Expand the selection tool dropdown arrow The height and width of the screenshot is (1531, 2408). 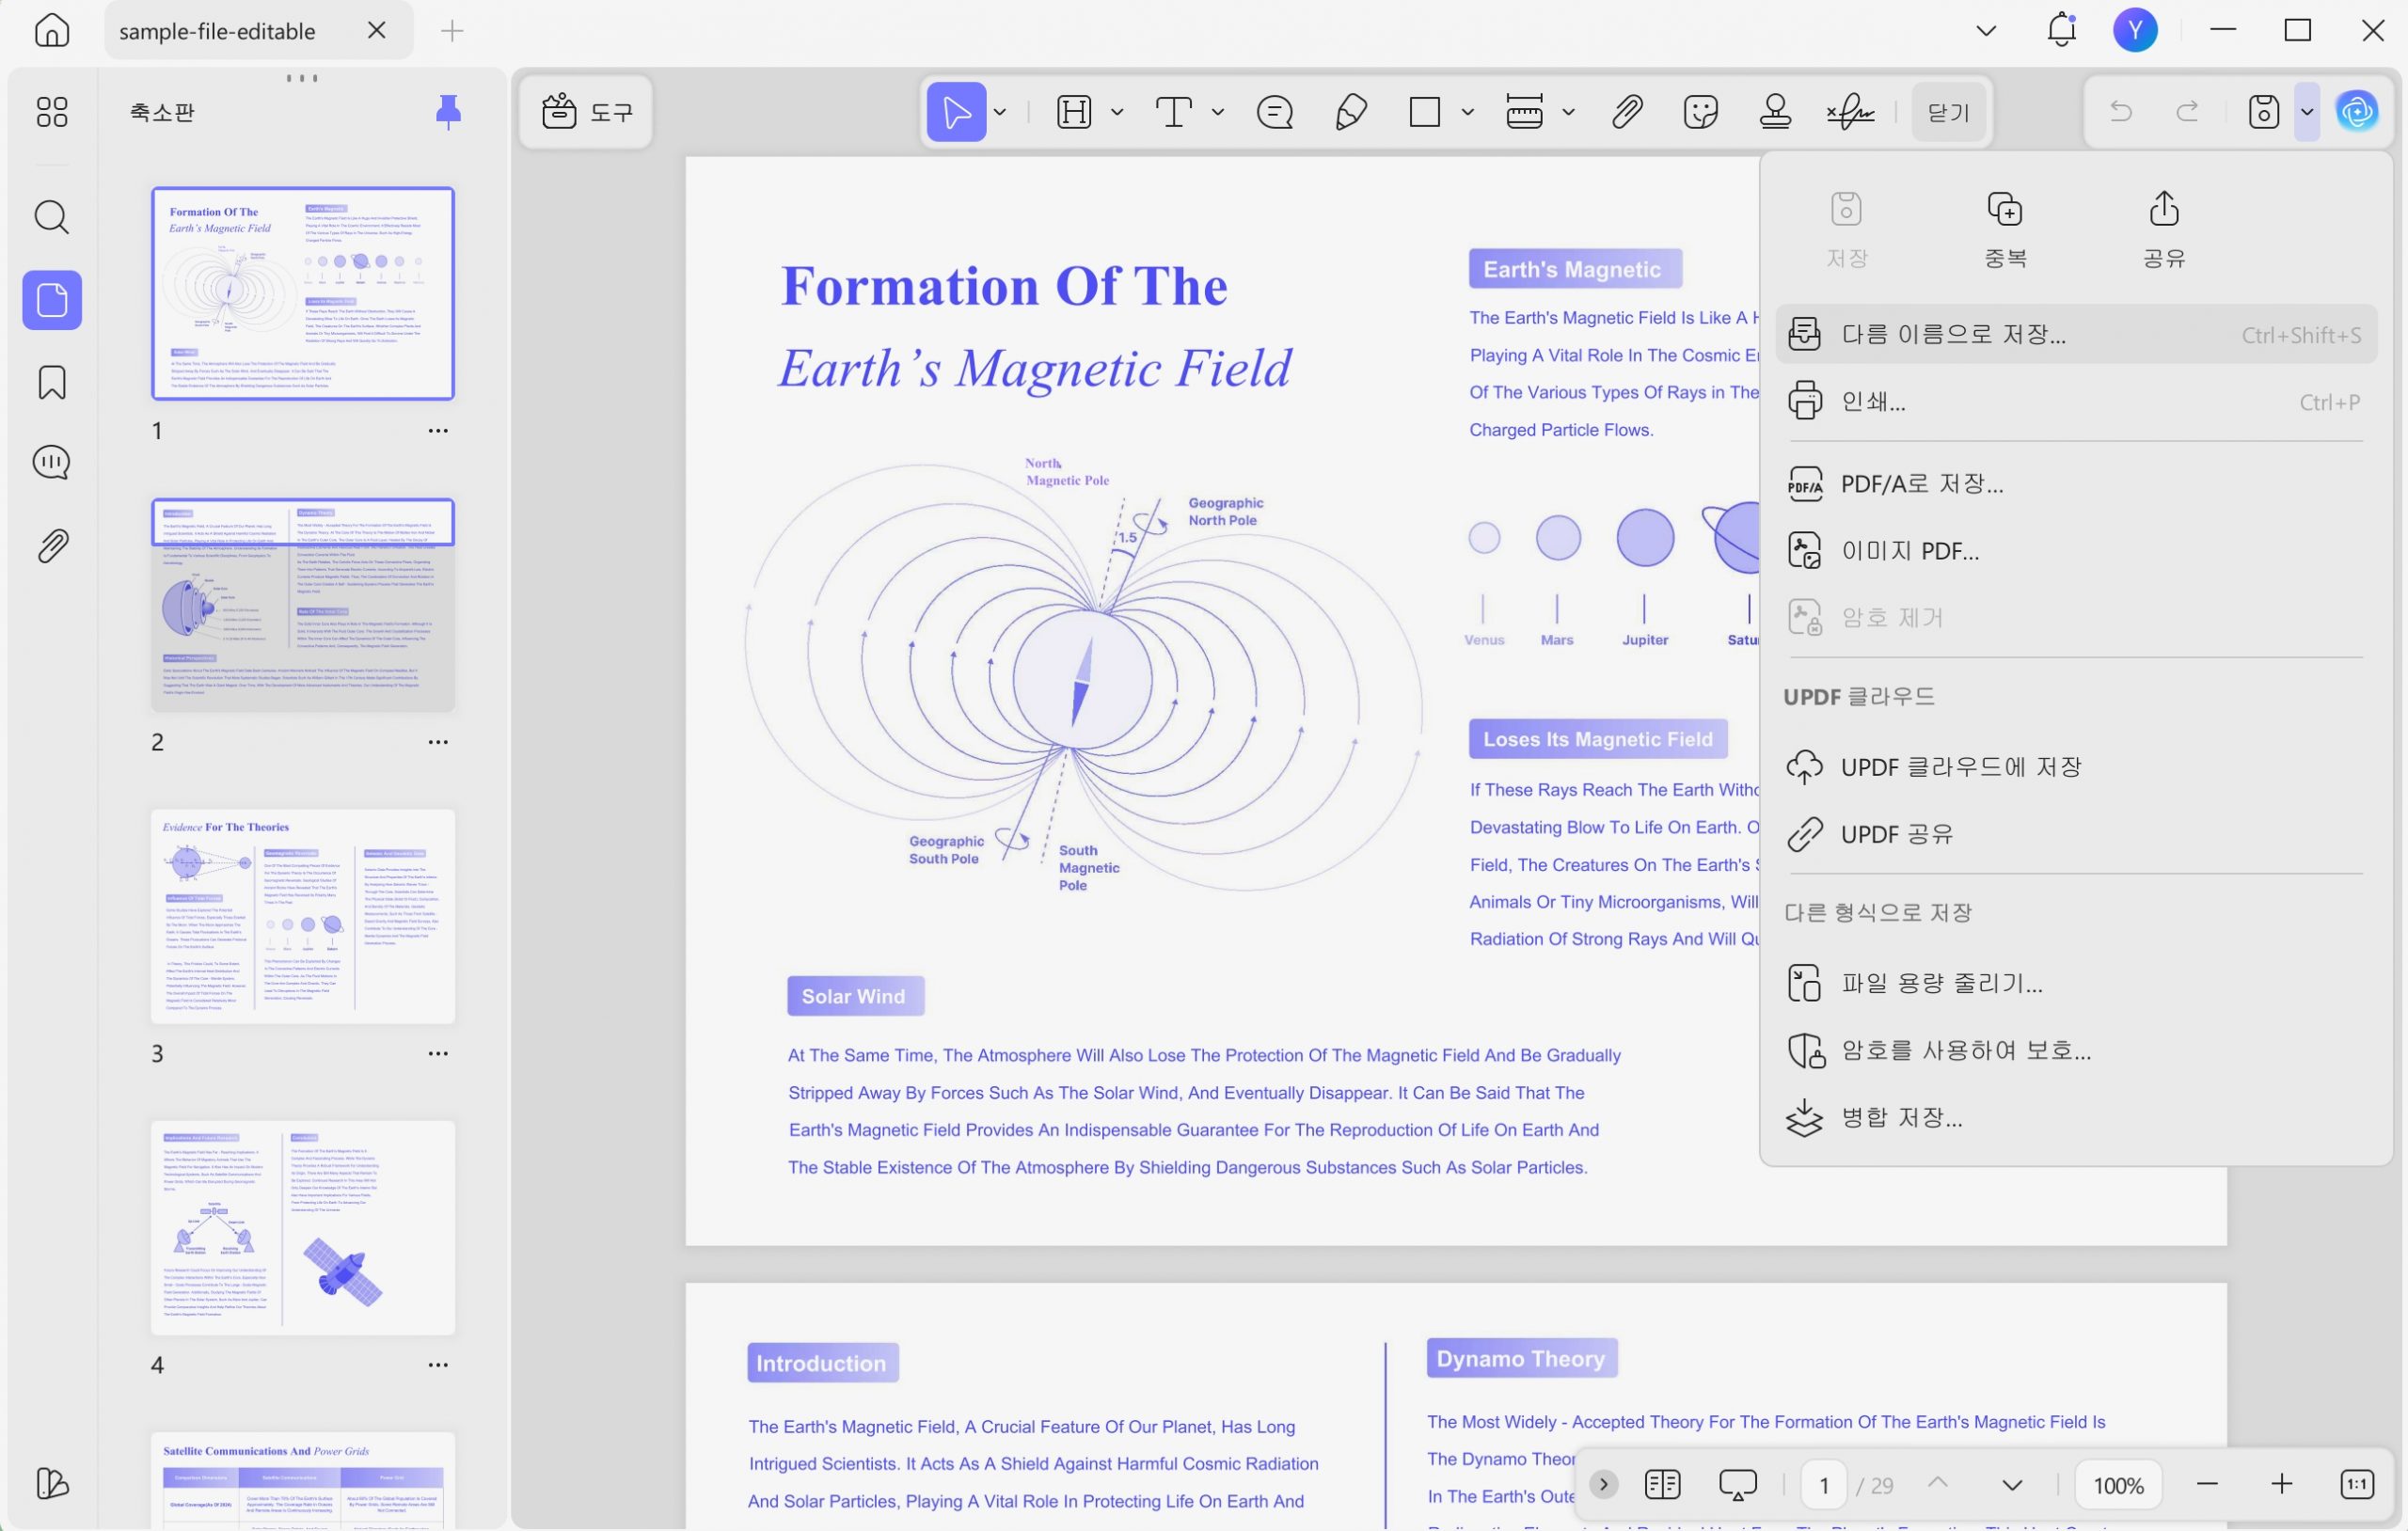click(999, 111)
